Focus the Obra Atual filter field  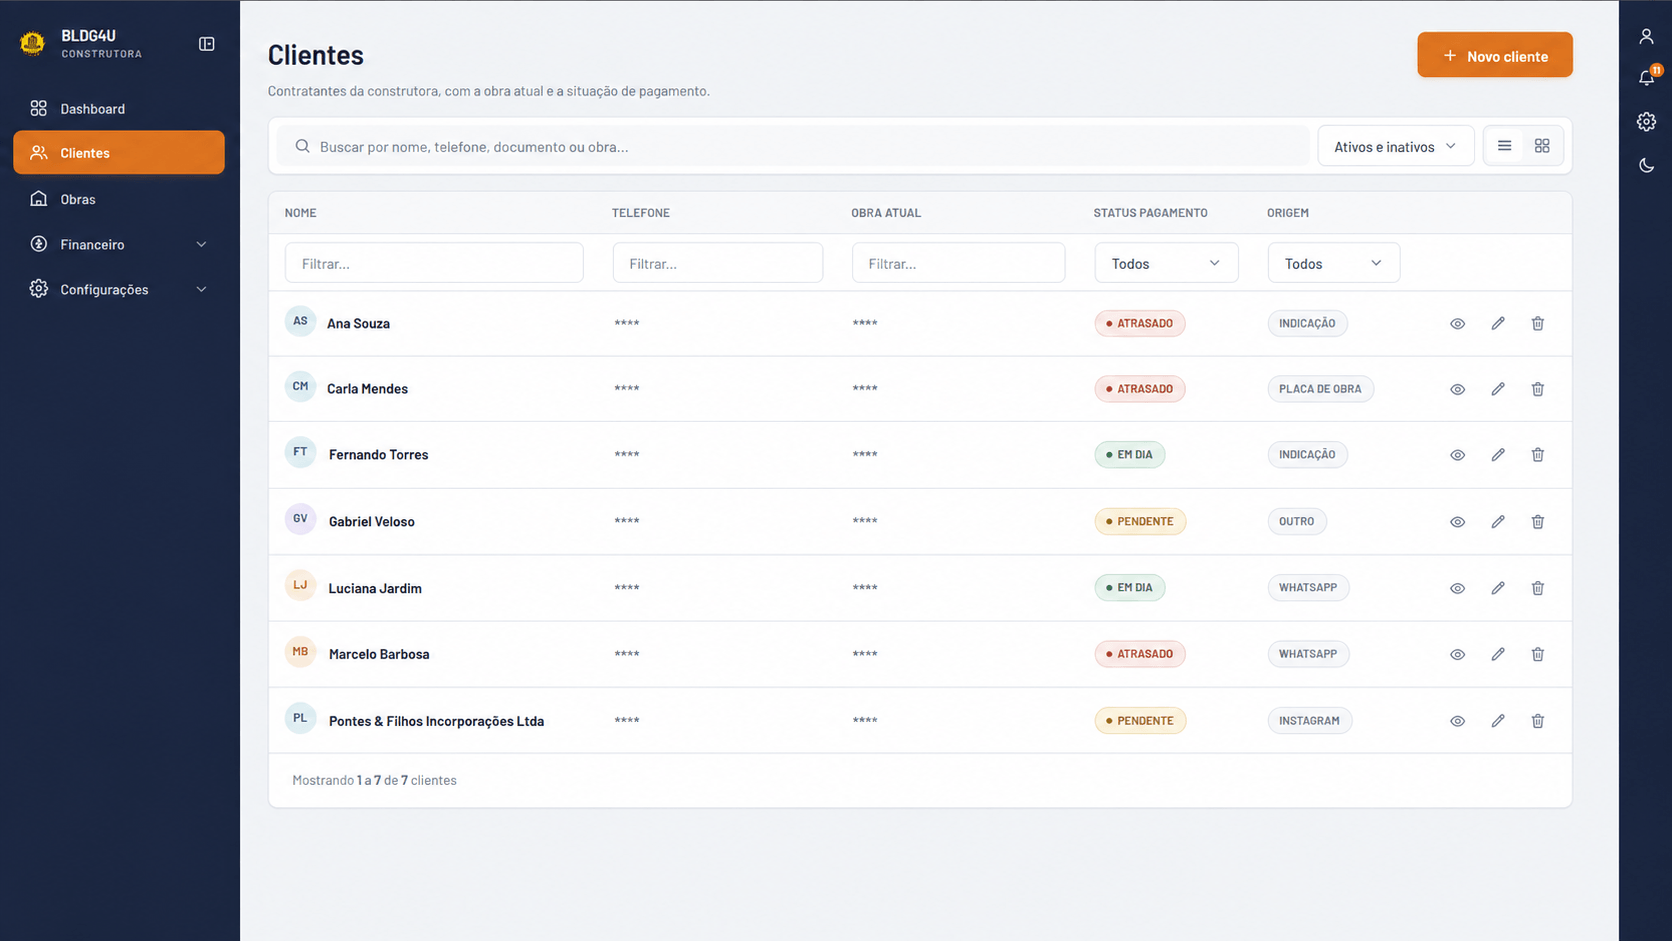click(x=958, y=263)
